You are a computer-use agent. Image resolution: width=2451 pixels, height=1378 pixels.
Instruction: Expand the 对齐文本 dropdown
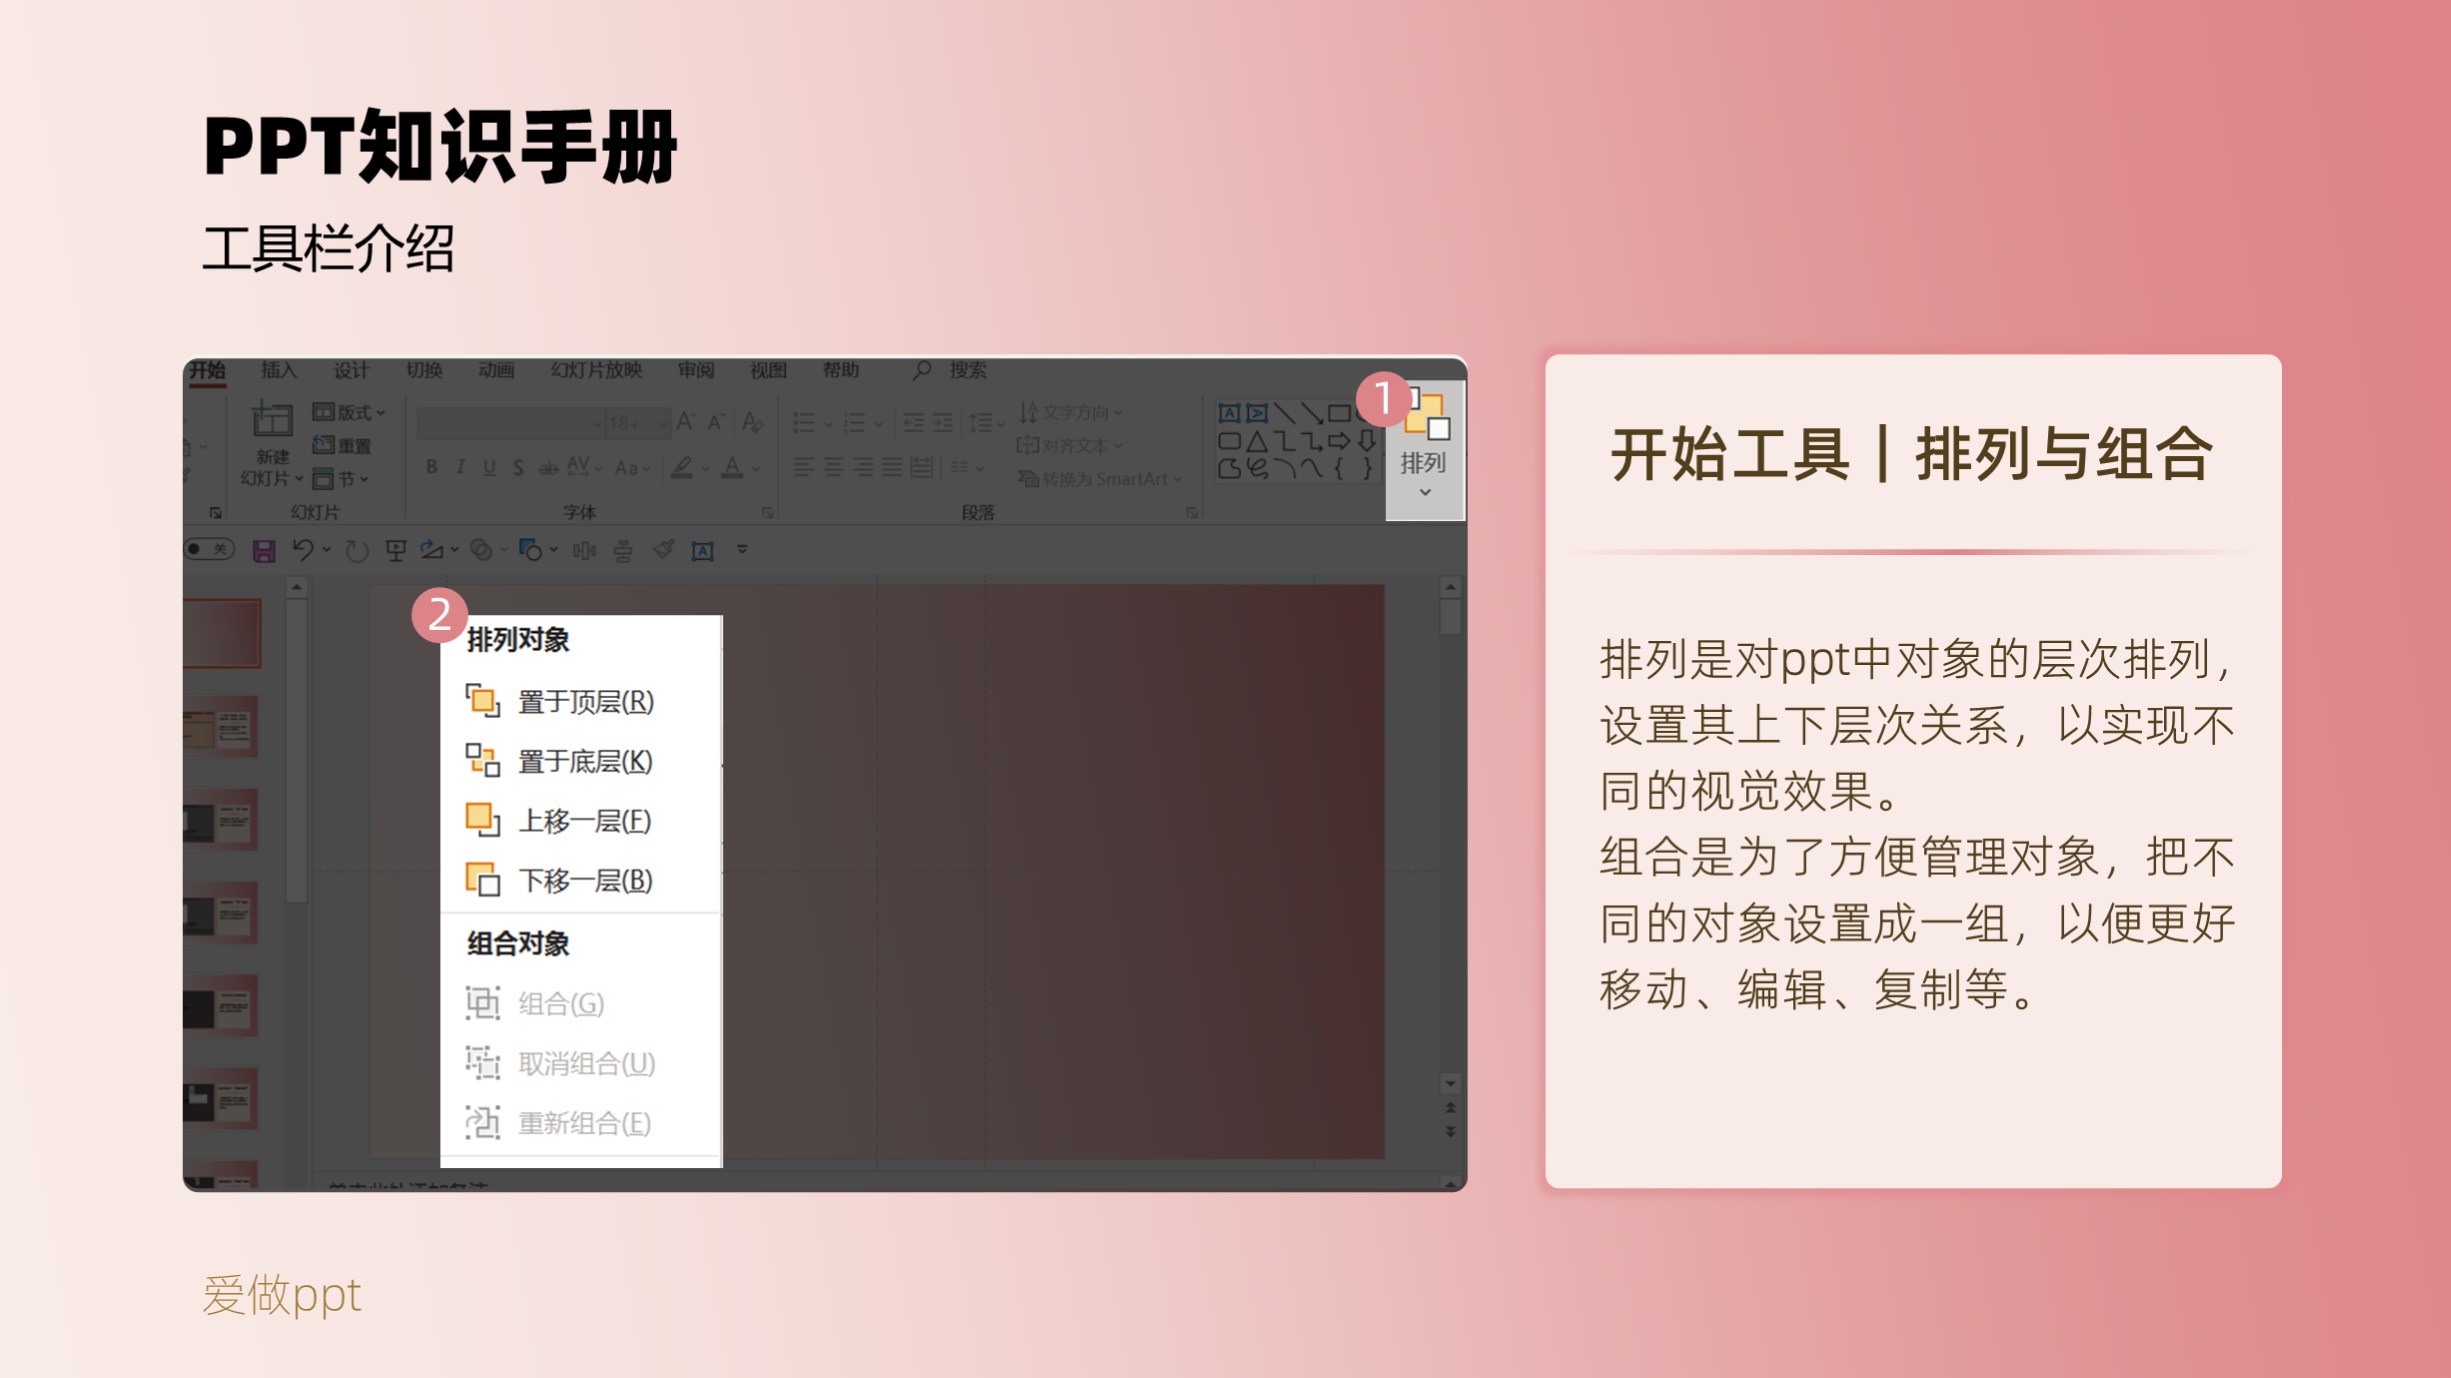coord(1072,447)
